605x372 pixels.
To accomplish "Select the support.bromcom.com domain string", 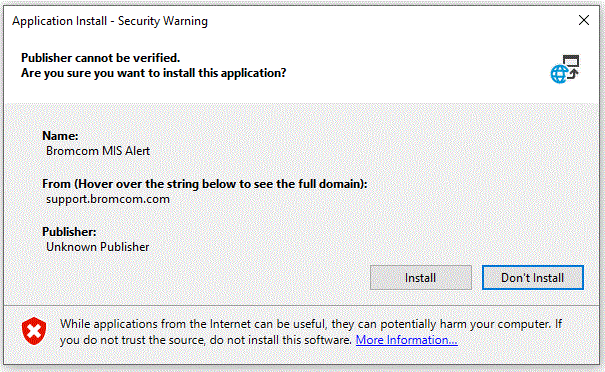I will click(108, 199).
